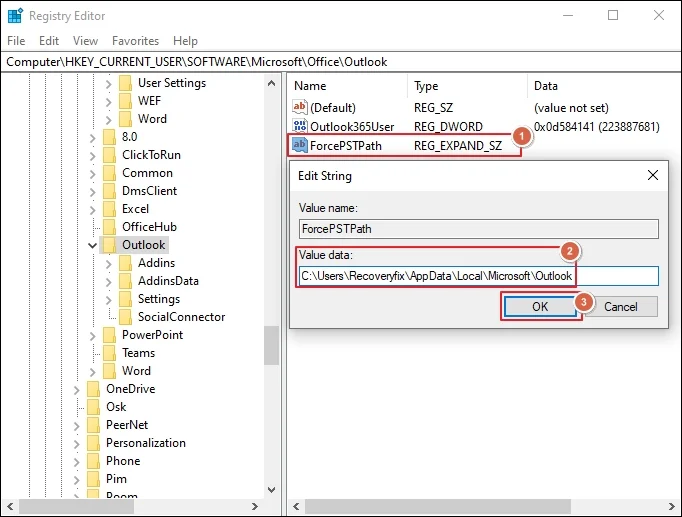682x517 pixels.
Task: Click the User Settings folder icon
Action: 126,83
